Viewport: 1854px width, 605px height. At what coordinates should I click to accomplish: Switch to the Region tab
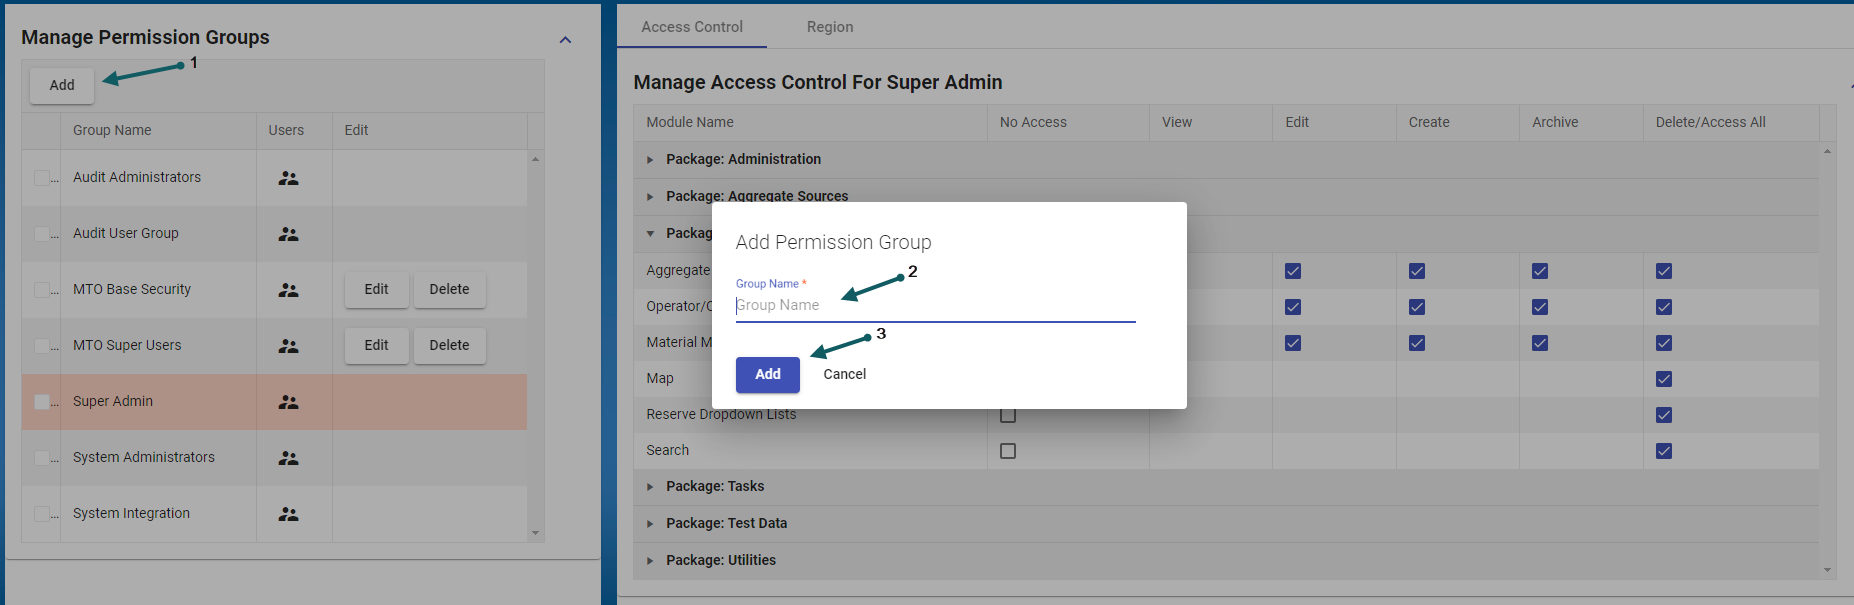pos(830,27)
